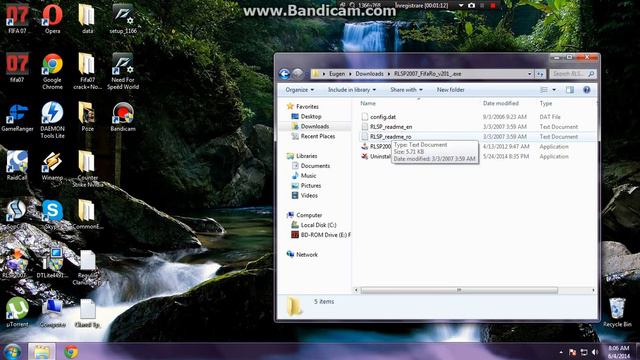Launch the Winamp desktop shortcut

[x=52, y=167]
